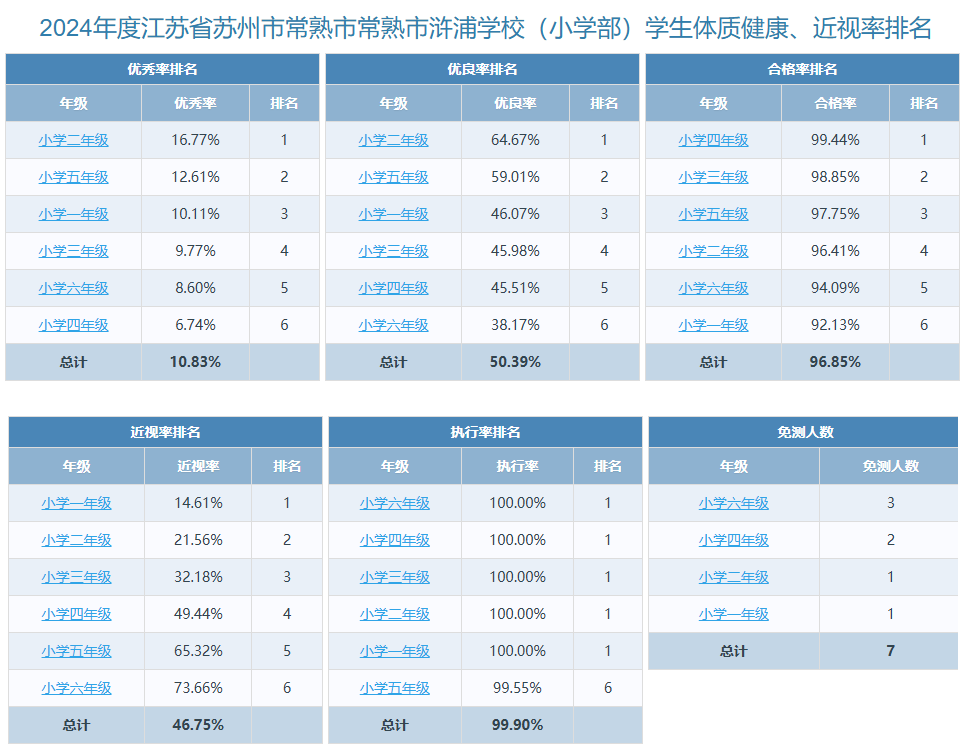Click the page title starting with 2024年度江苏省苏州市
The height and width of the screenshot is (755, 966).
(485, 28)
